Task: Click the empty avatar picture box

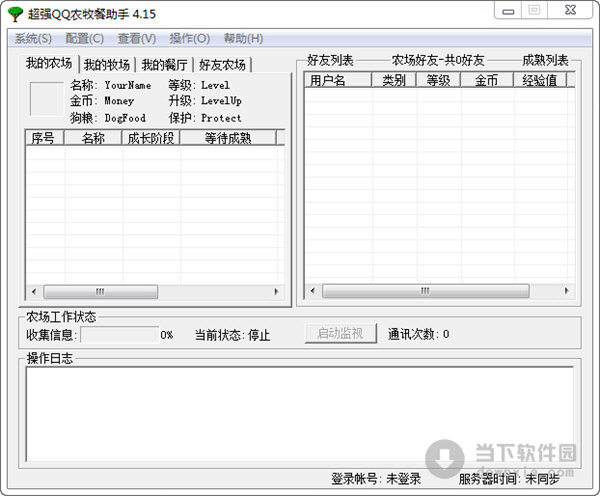Action: click(47, 99)
